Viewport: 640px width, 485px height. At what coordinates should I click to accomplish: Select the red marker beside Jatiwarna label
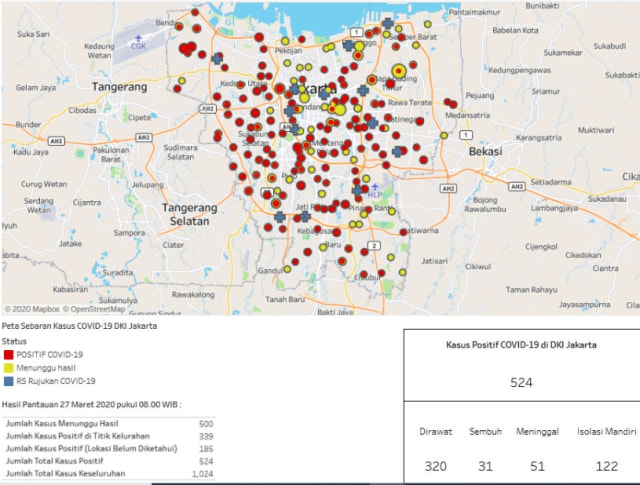click(x=403, y=232)
